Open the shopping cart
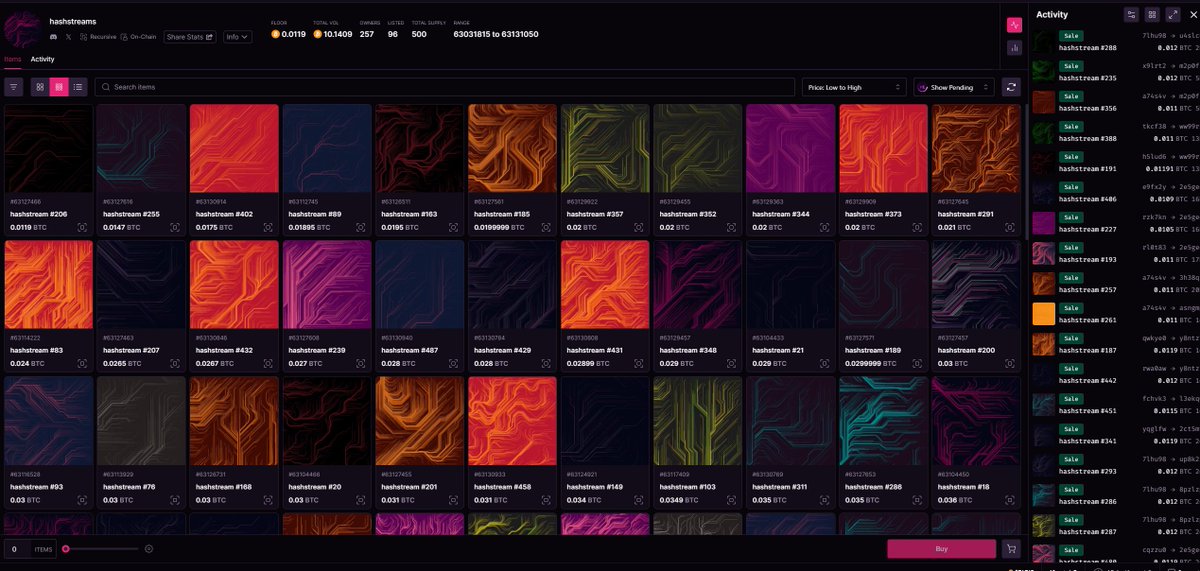Screen dimensions: 1200x571 1011,548
